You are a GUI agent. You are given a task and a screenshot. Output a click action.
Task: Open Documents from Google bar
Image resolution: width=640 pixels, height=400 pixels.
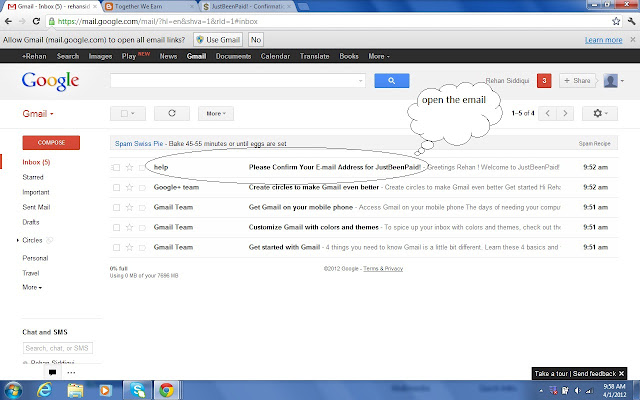pyautogui.click(x=233, y=56)
